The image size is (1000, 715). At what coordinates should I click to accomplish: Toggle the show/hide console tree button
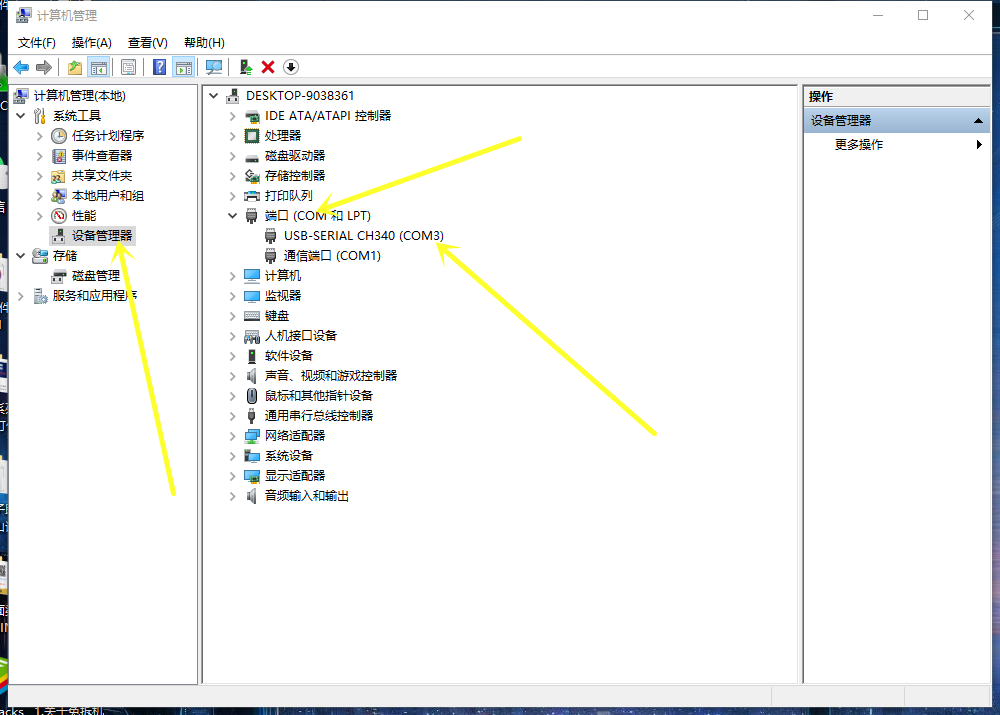[x=99, y=67]
